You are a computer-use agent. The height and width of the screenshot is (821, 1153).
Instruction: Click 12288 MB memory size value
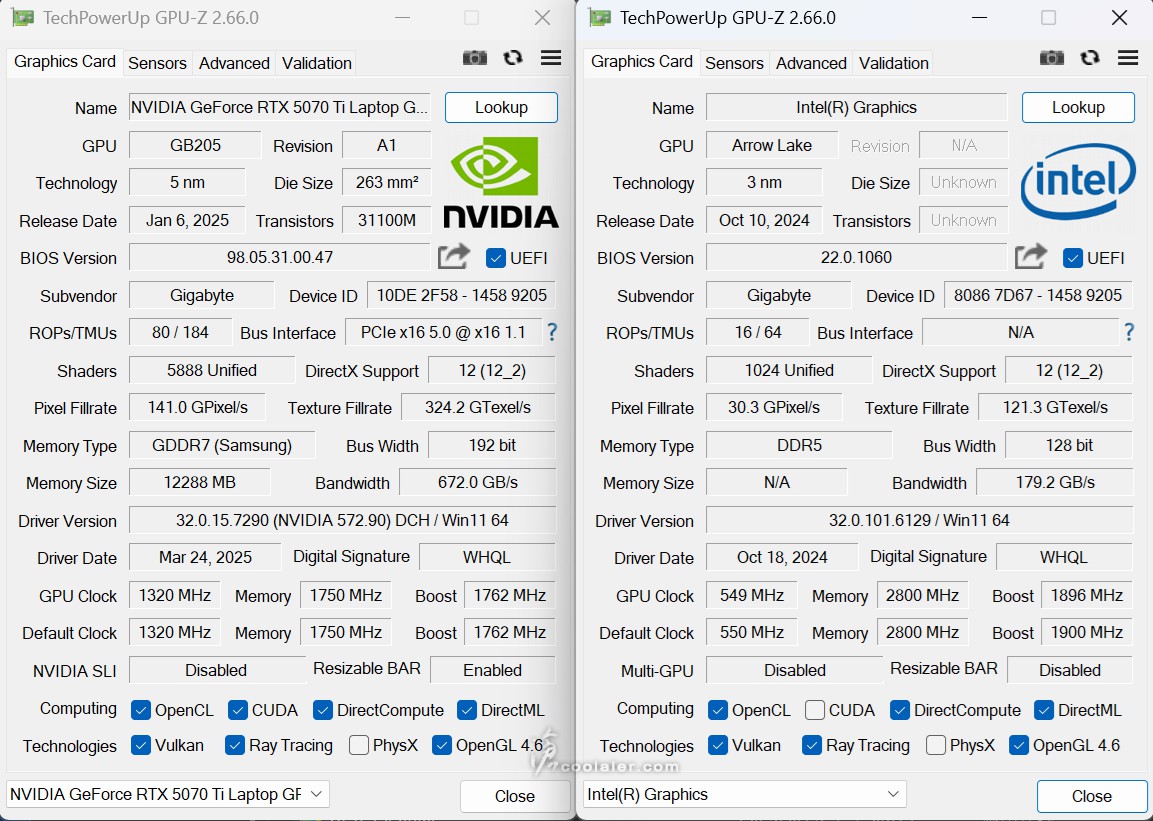[199, 482]
